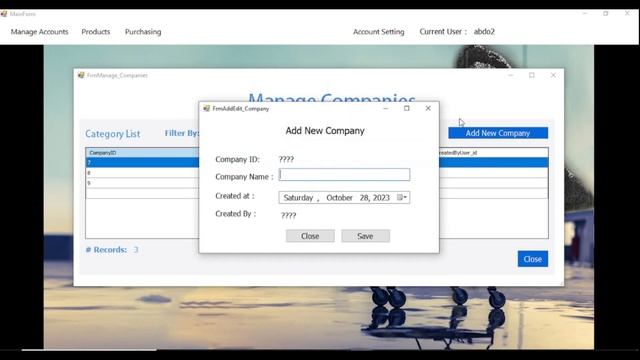Image resolution: width=640 pixels, height=360 pixels.
Task: Open the Created at calendar dropdown
Action: click(402, 198)
